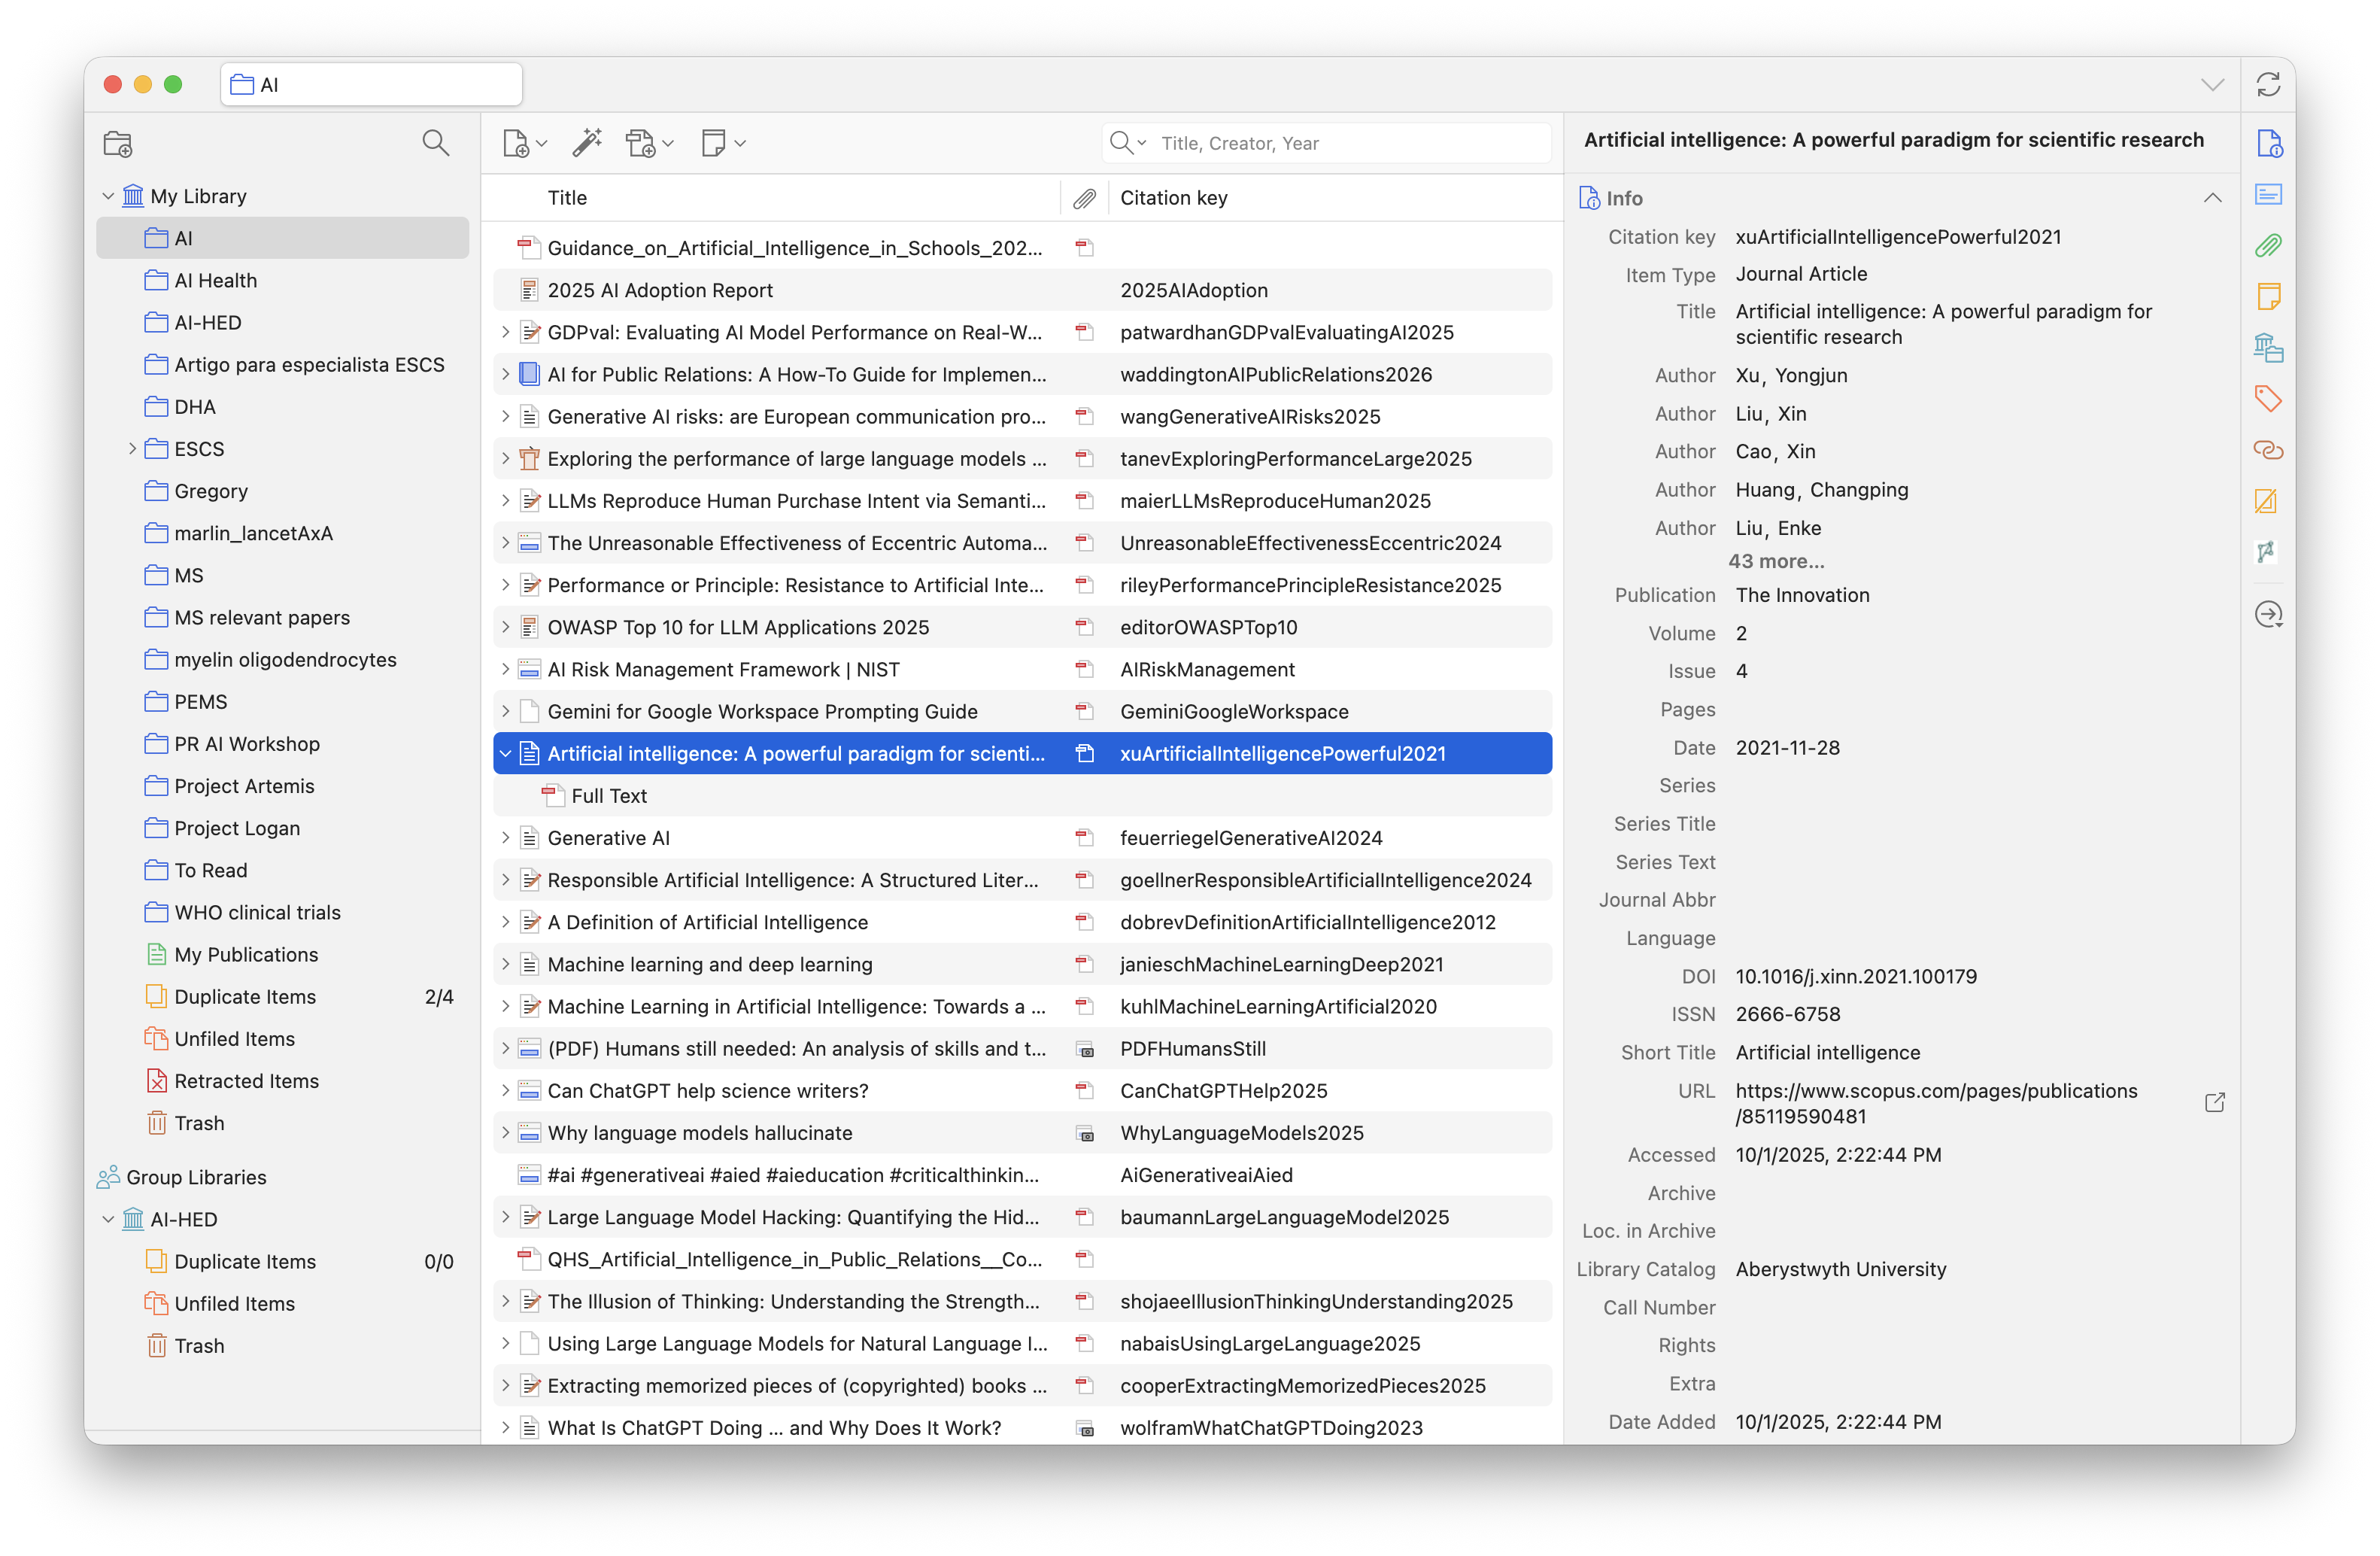
Task: Open the Scopus URL with the external link arrow
Action: click(2214, 1103)
